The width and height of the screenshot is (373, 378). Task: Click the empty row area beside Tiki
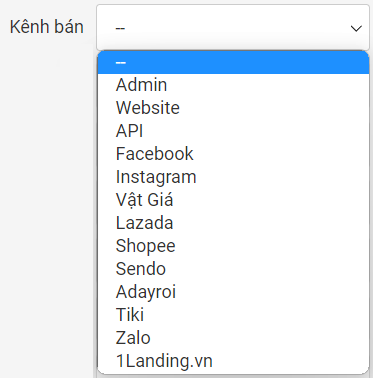pyautogui.click(x=256, y=315)
